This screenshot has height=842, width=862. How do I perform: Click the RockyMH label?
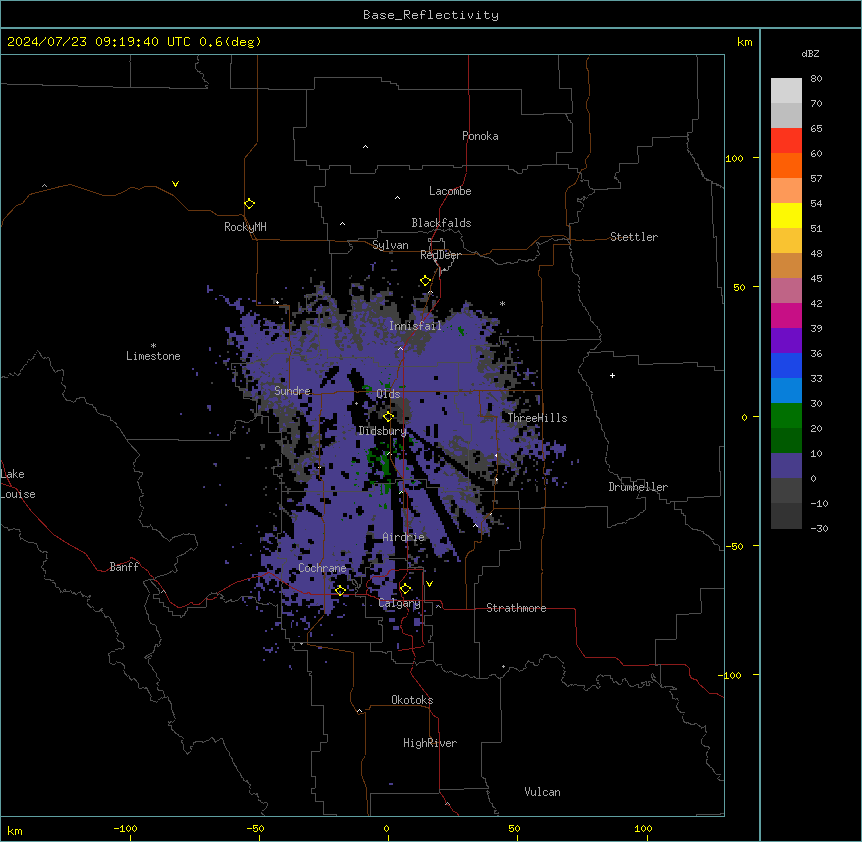(x=245, y=227)
